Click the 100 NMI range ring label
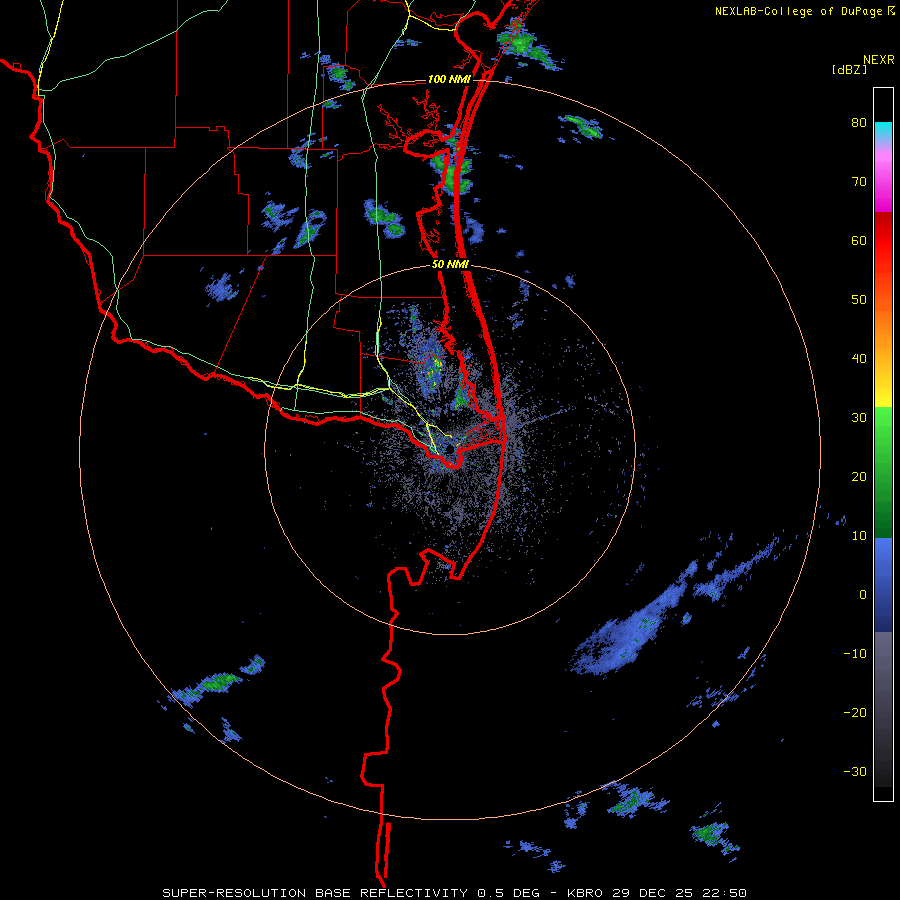The height and width of the screenshot is (900, 900). [449, 79]
